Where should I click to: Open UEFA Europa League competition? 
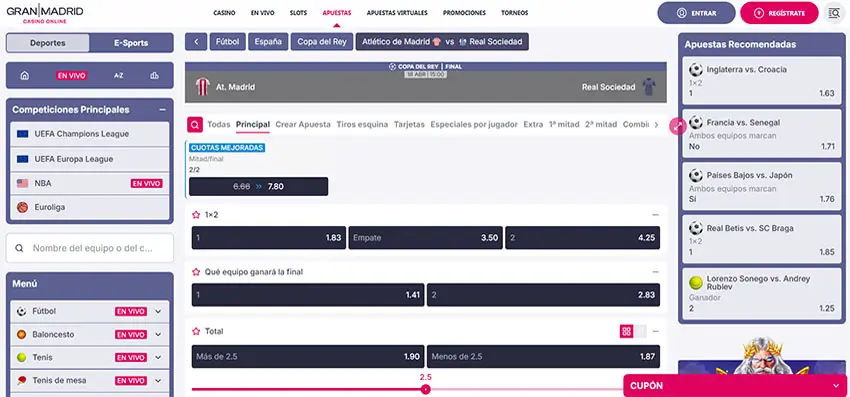[90, 159]
